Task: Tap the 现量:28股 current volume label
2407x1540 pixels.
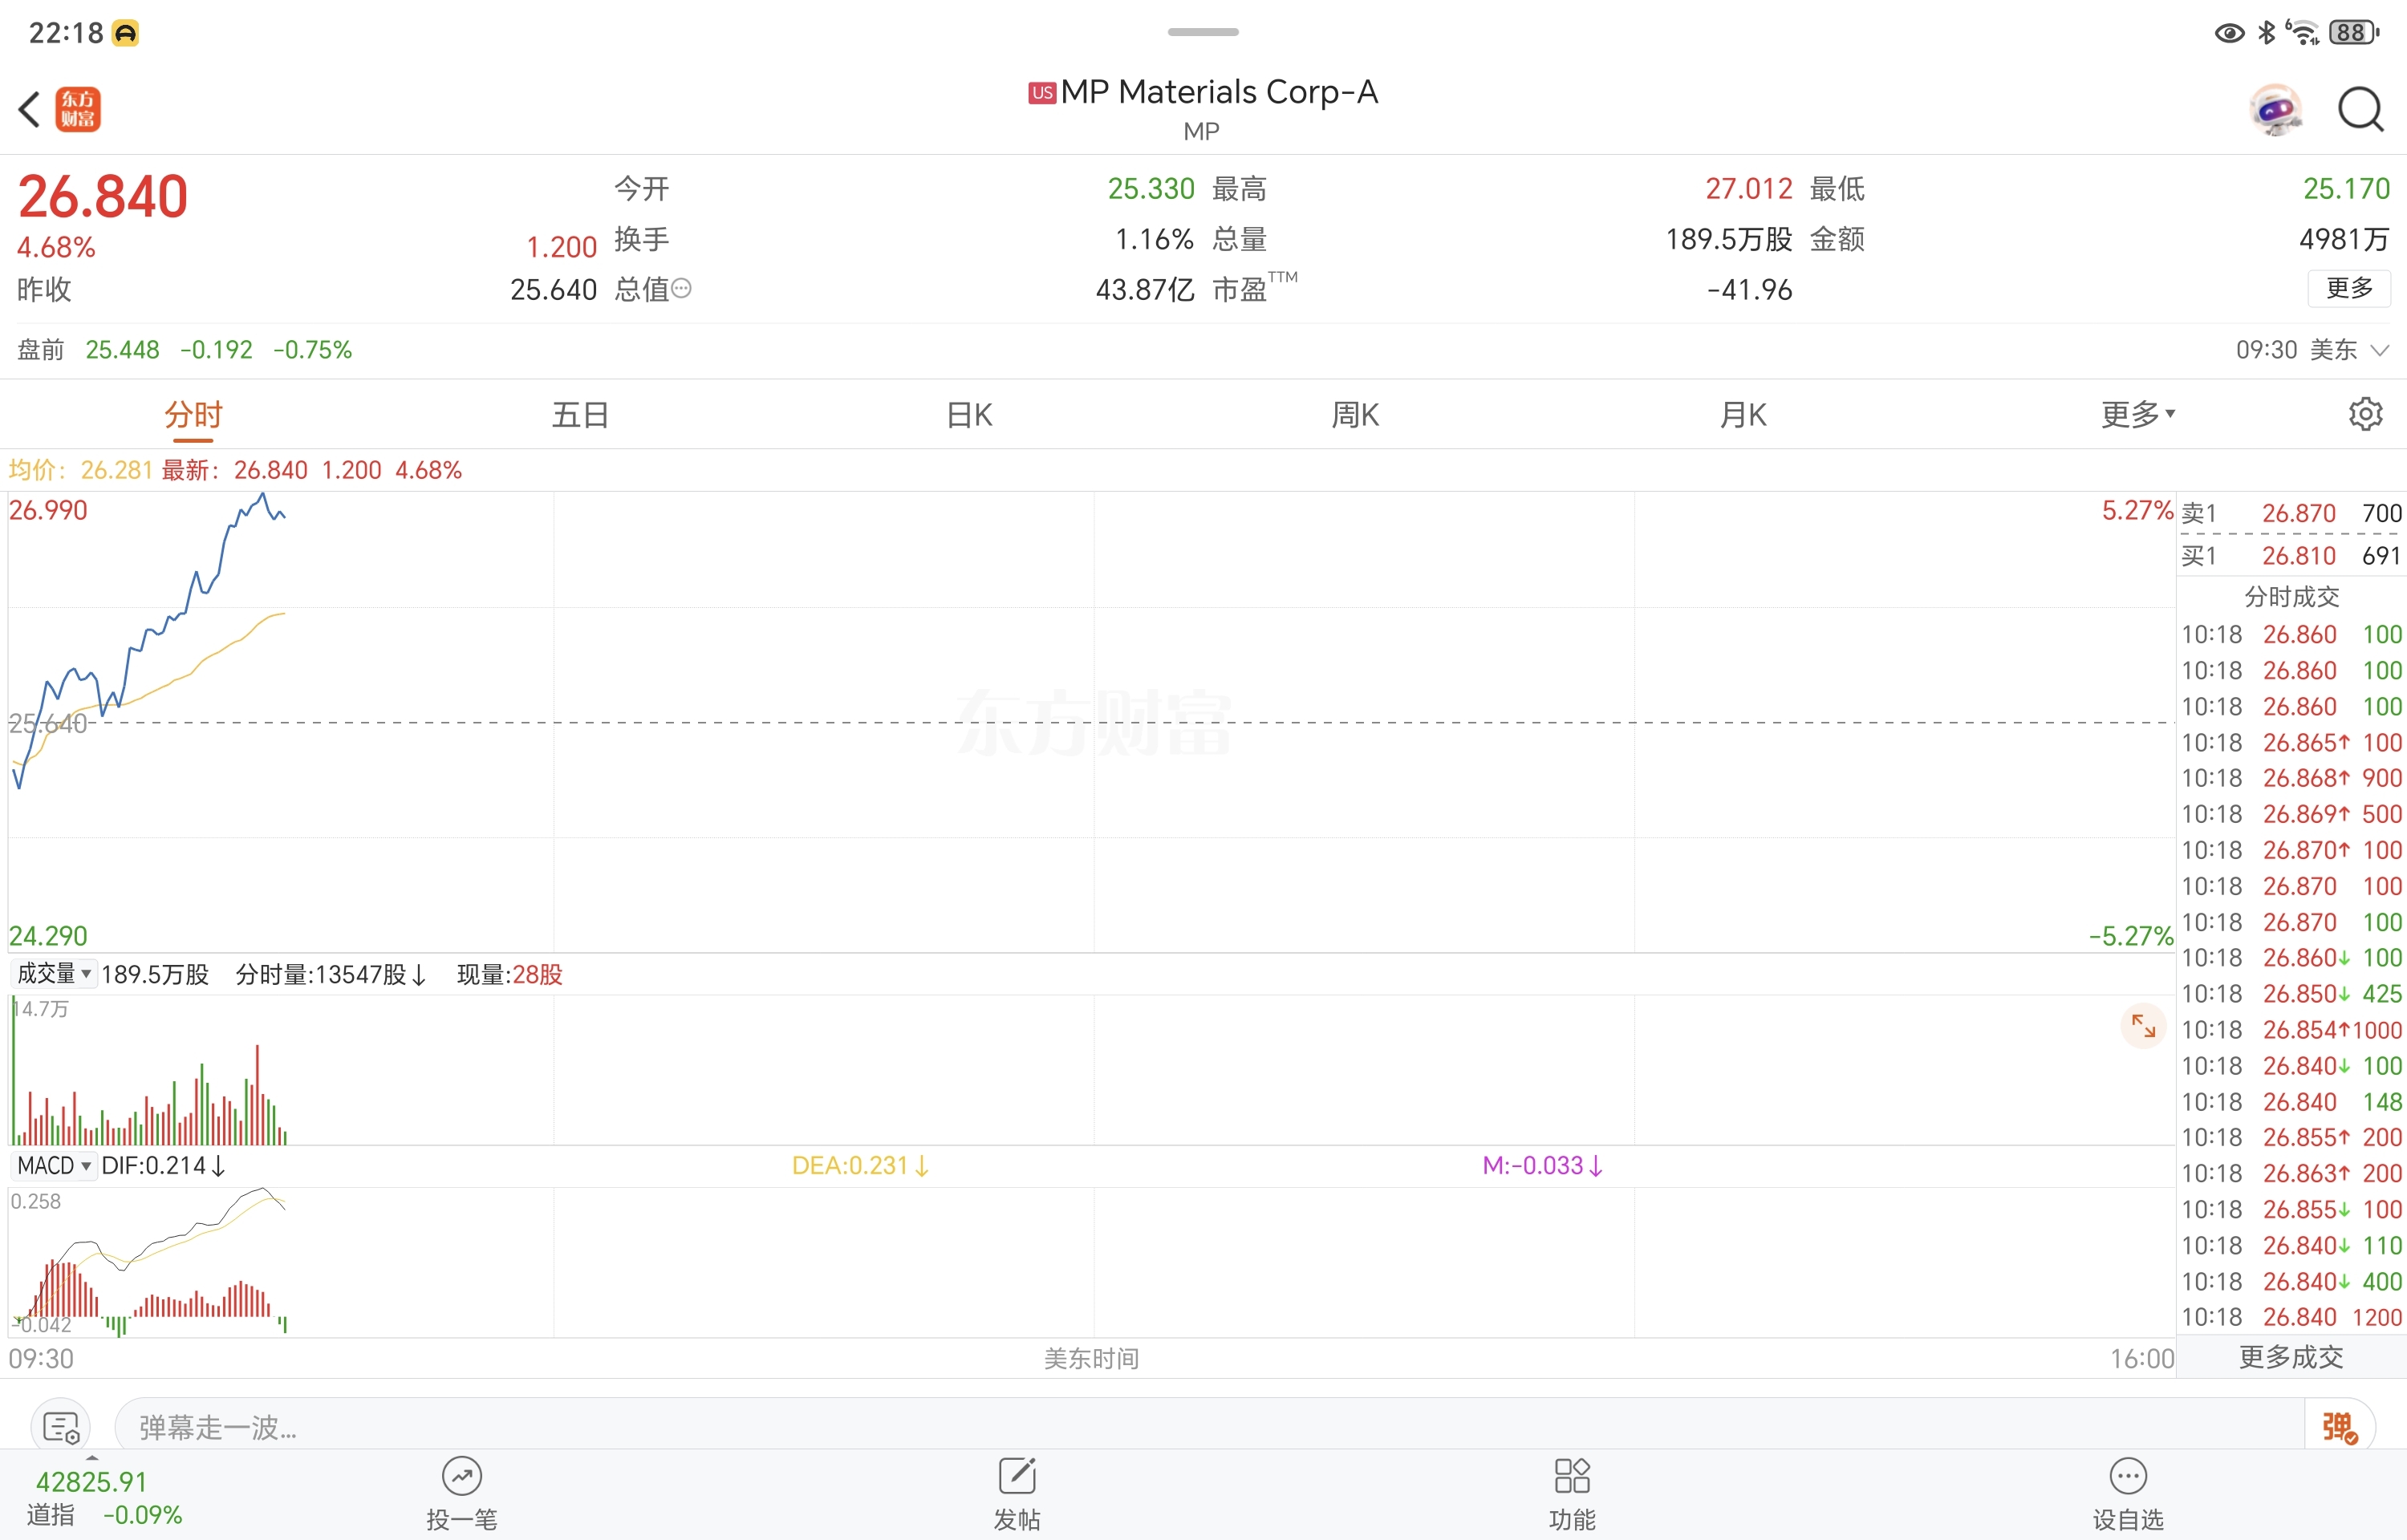Action: tap(510, 974)
